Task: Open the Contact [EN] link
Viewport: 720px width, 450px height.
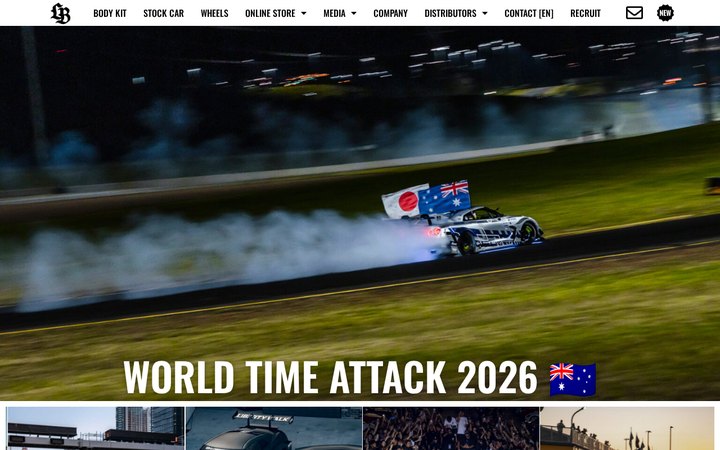Action: point(529,13)
